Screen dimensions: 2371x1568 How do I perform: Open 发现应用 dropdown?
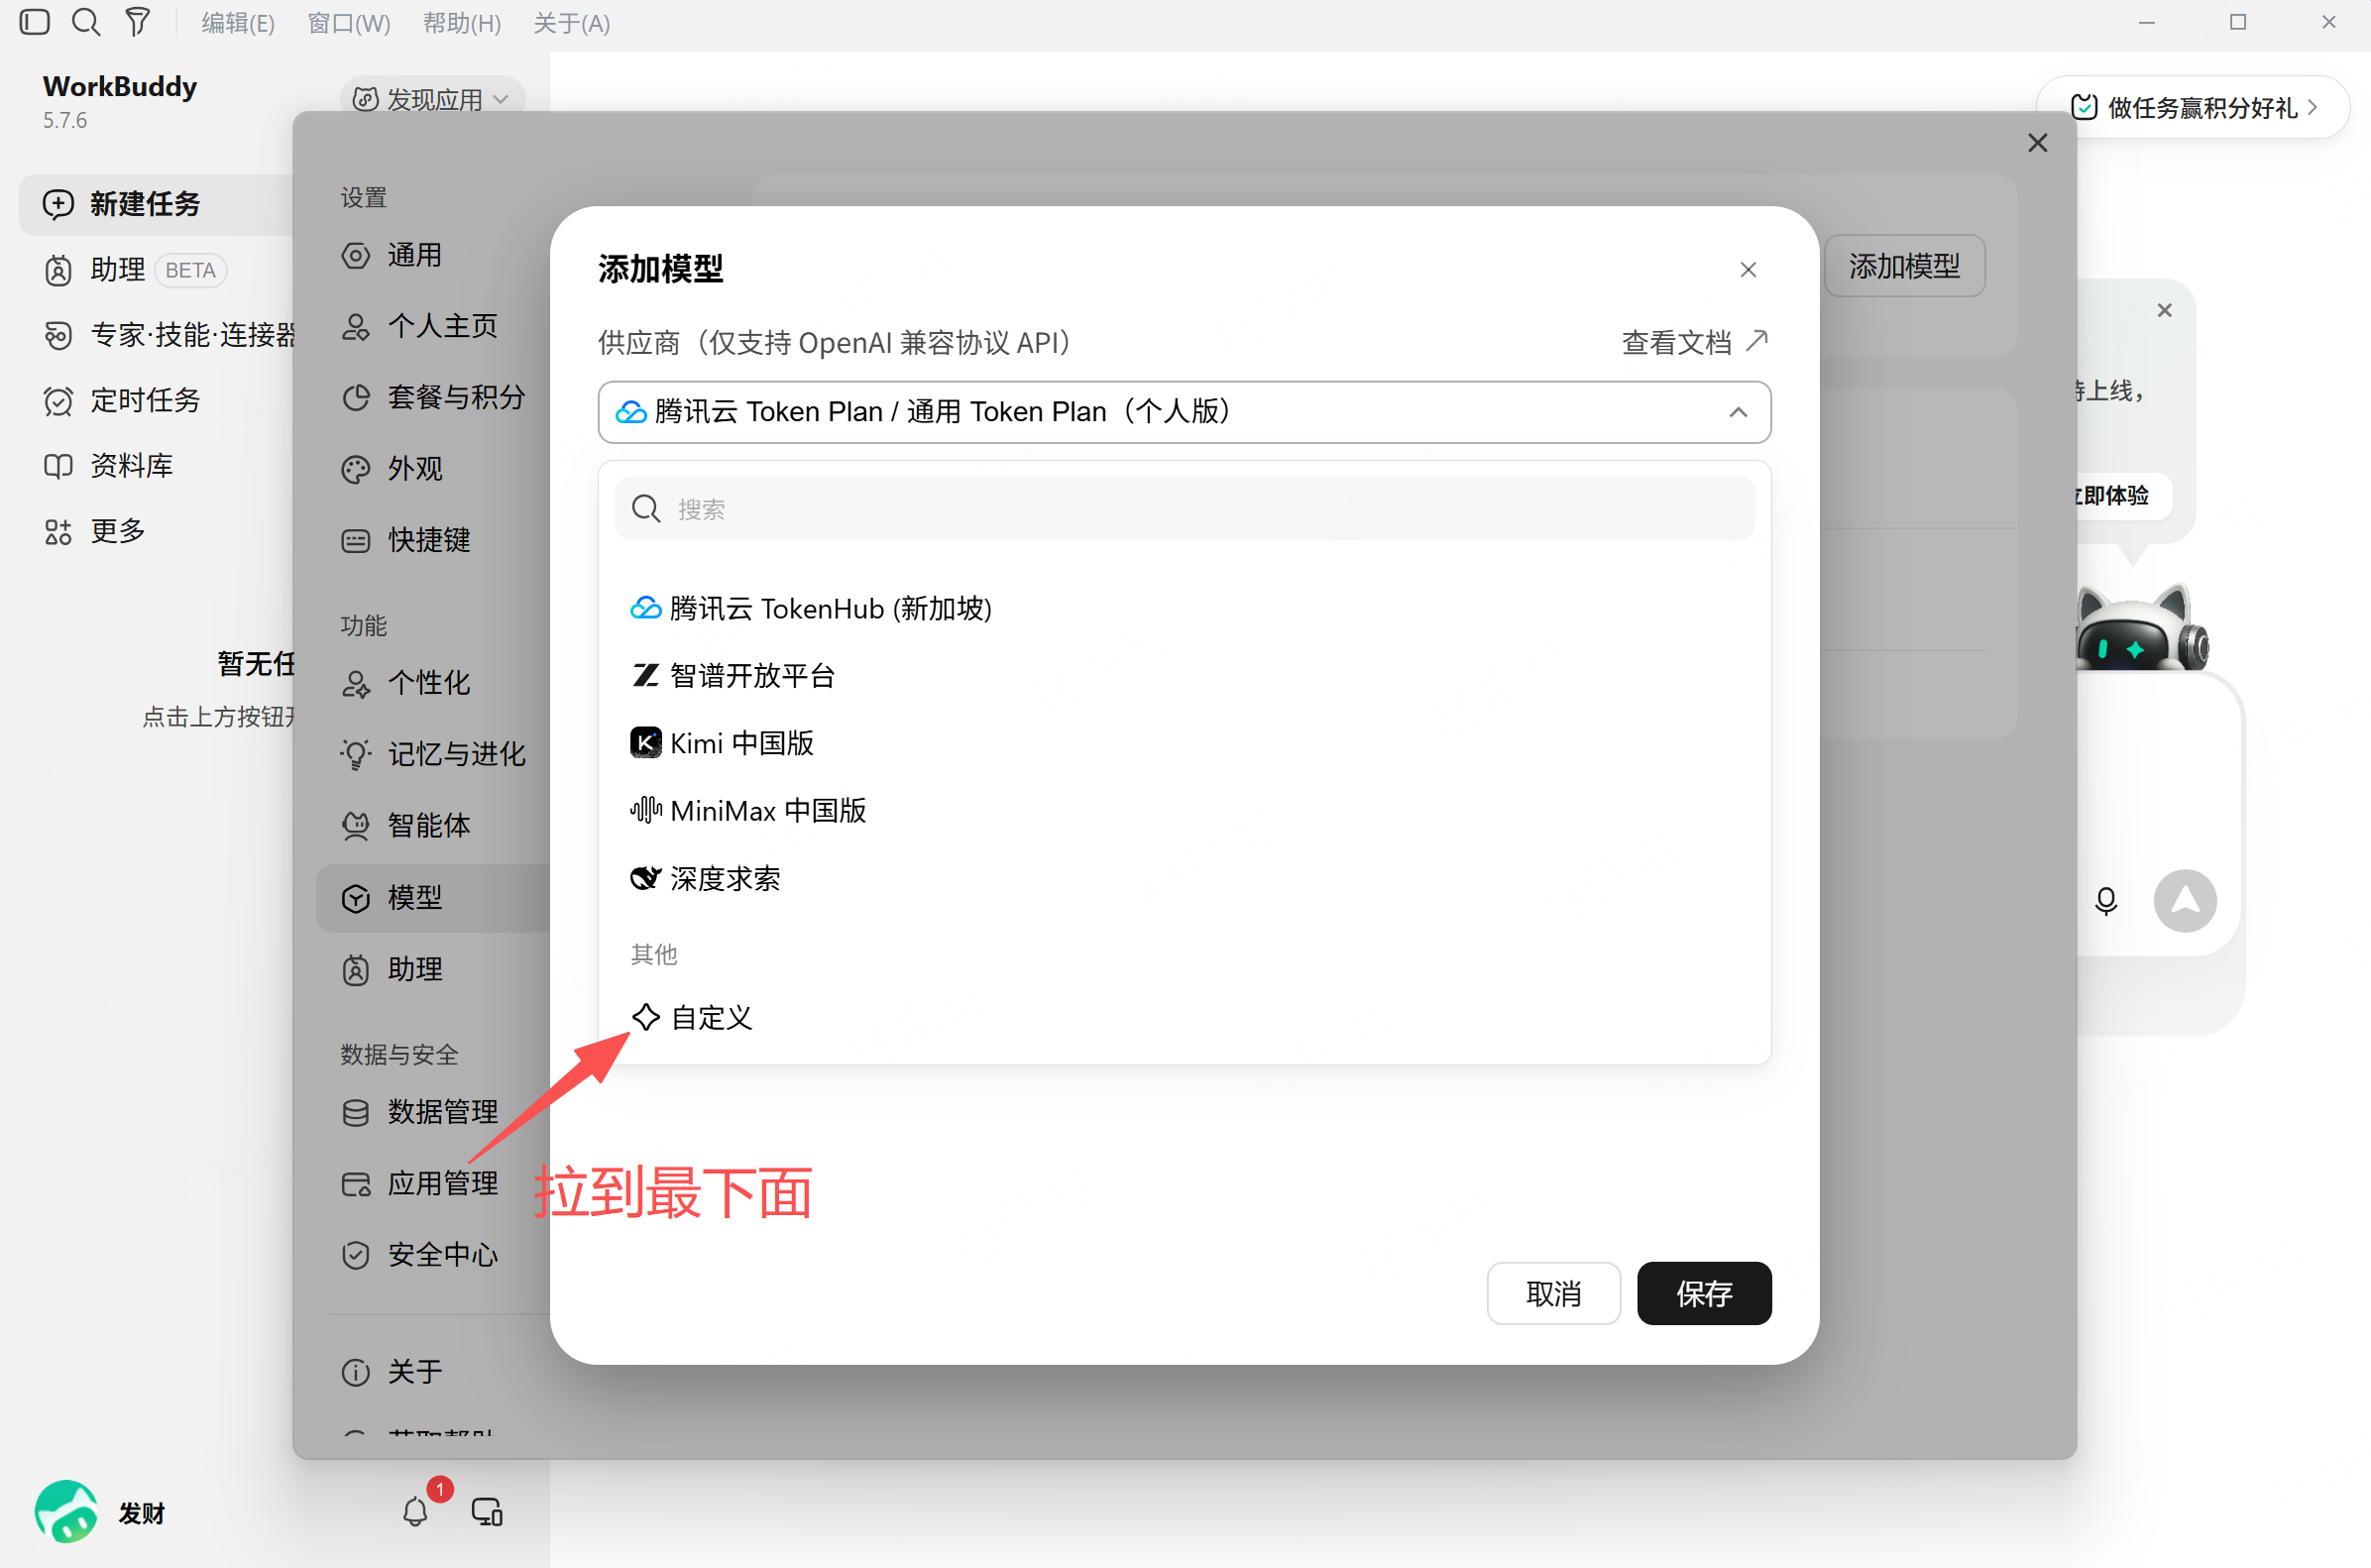tap(433, 99)
